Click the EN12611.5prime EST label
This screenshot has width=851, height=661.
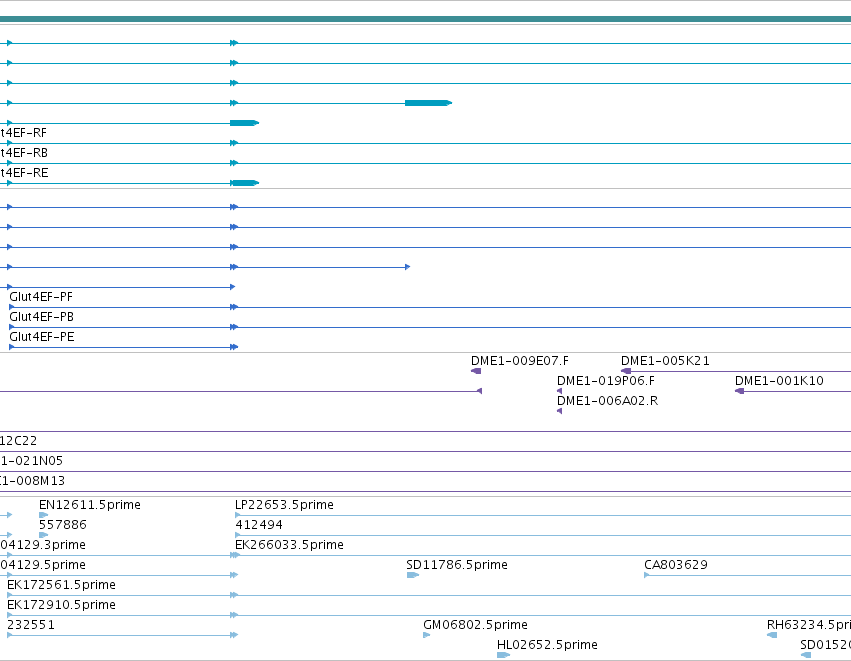(x=90, y=505)
